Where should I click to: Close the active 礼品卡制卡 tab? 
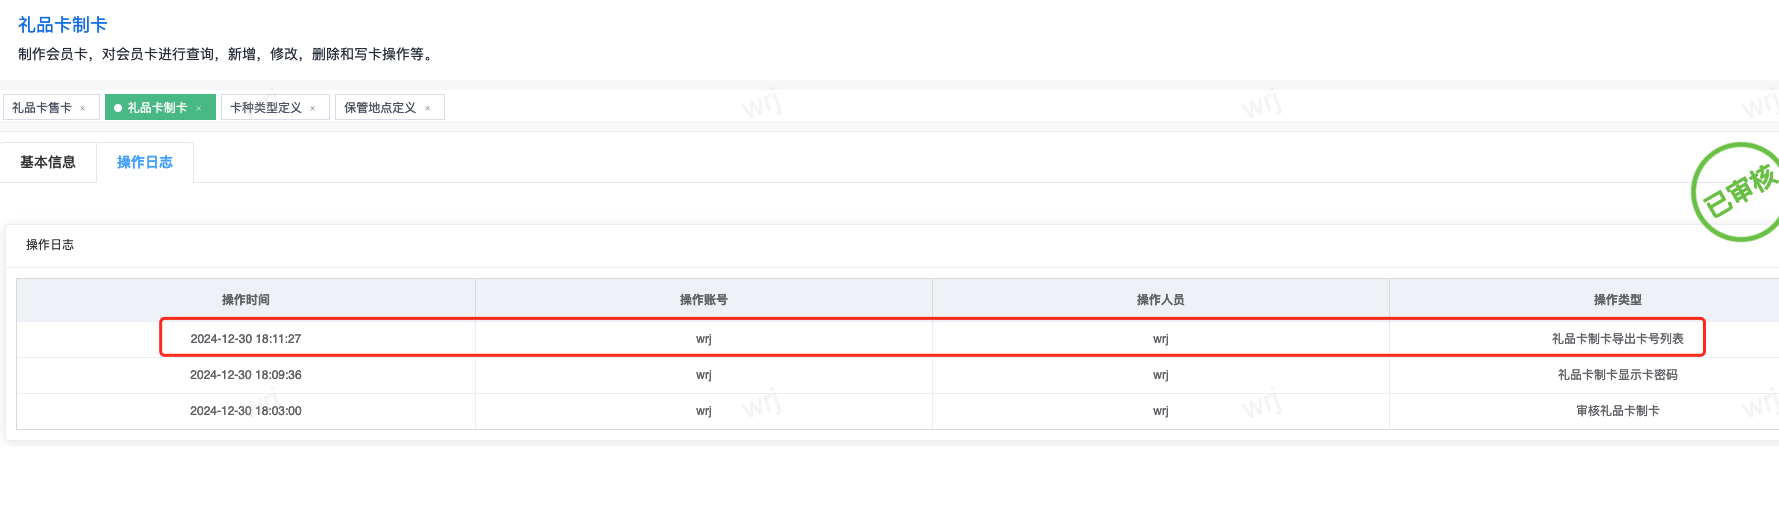pyautogui.click(x=199, y=108)
